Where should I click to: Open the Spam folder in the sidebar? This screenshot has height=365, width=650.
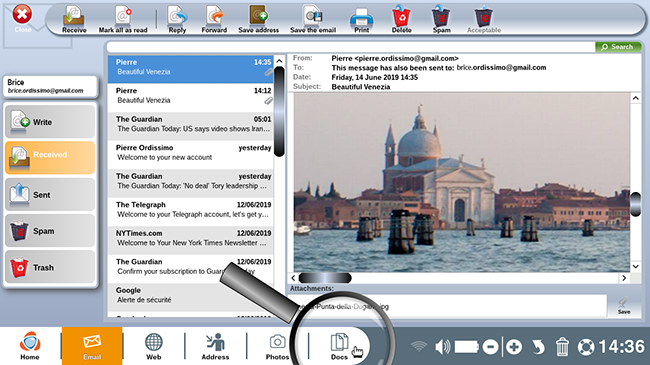click(50, 231)
